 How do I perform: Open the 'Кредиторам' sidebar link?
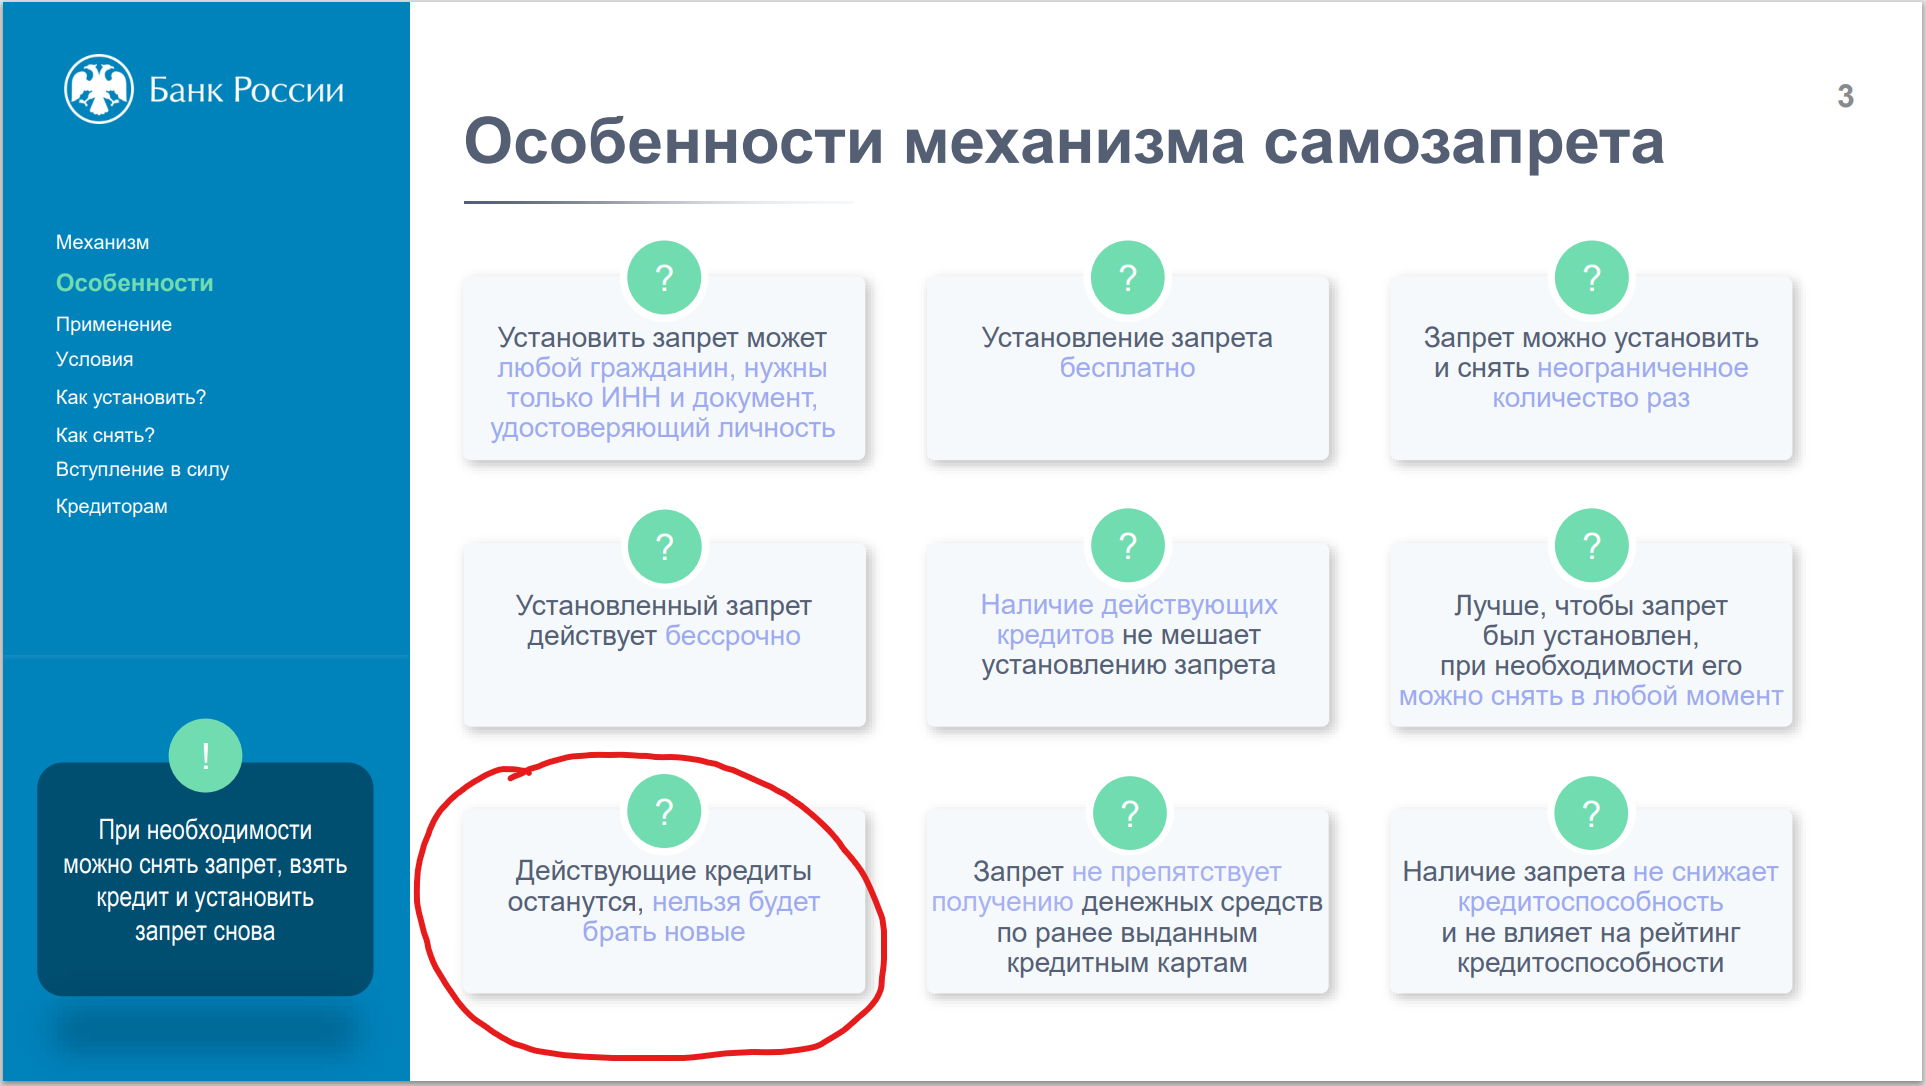coord(111,507)
